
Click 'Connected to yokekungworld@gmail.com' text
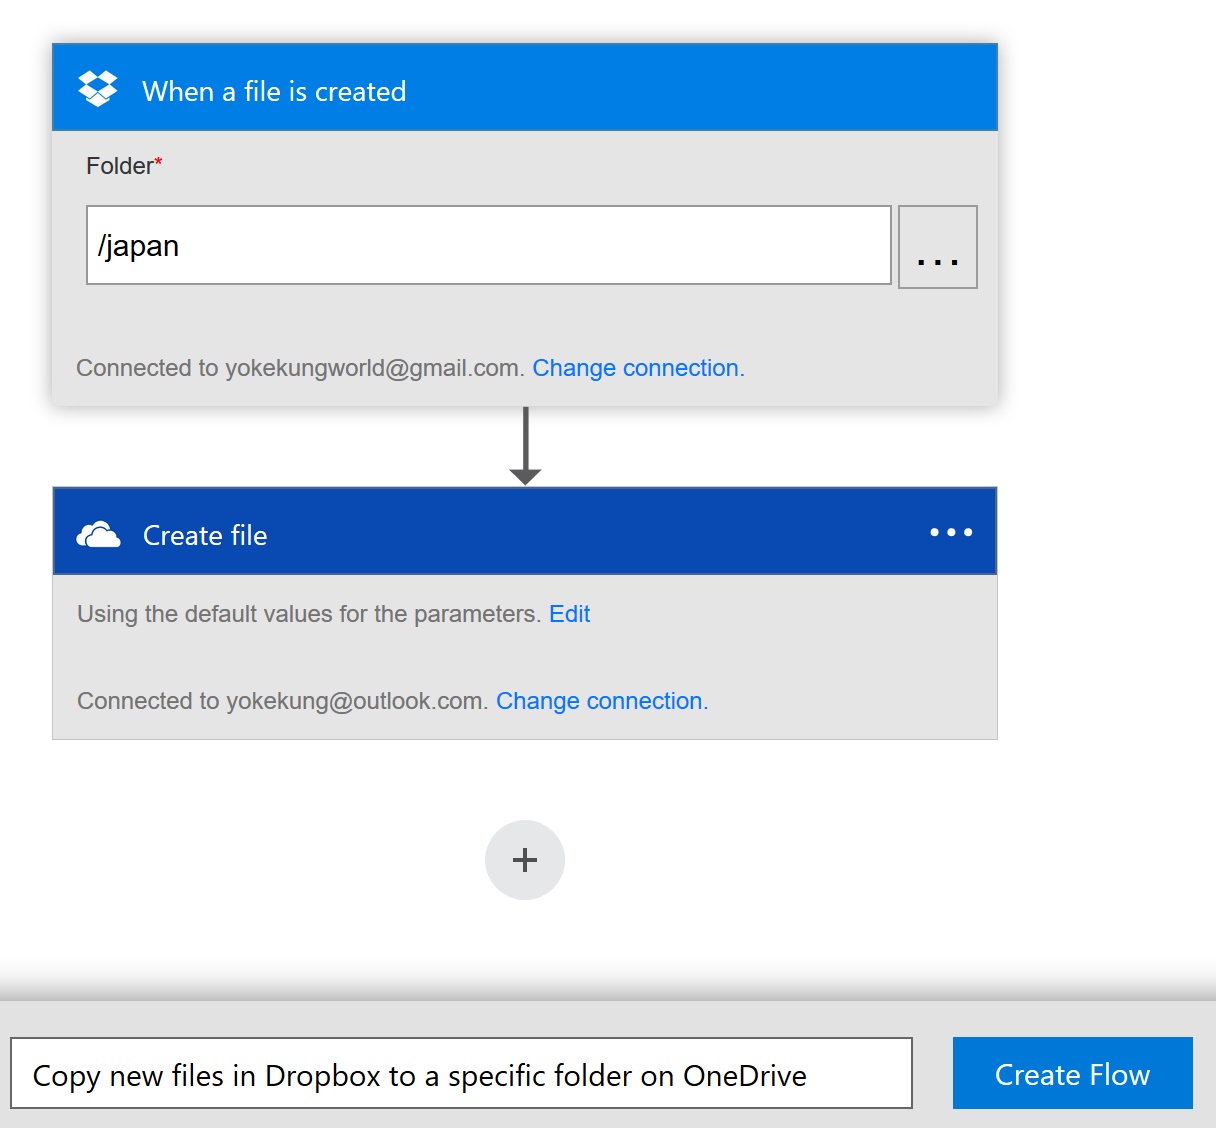click(299, 368)
